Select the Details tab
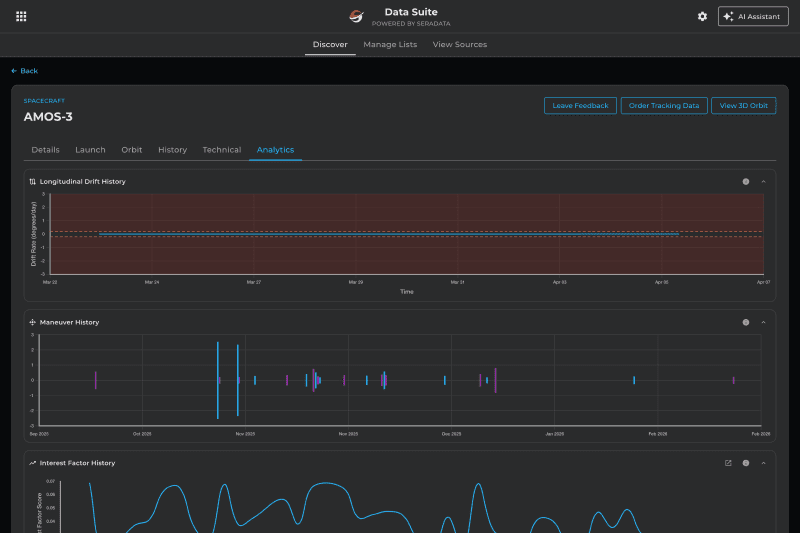The image size is (800, 533). 45,150
